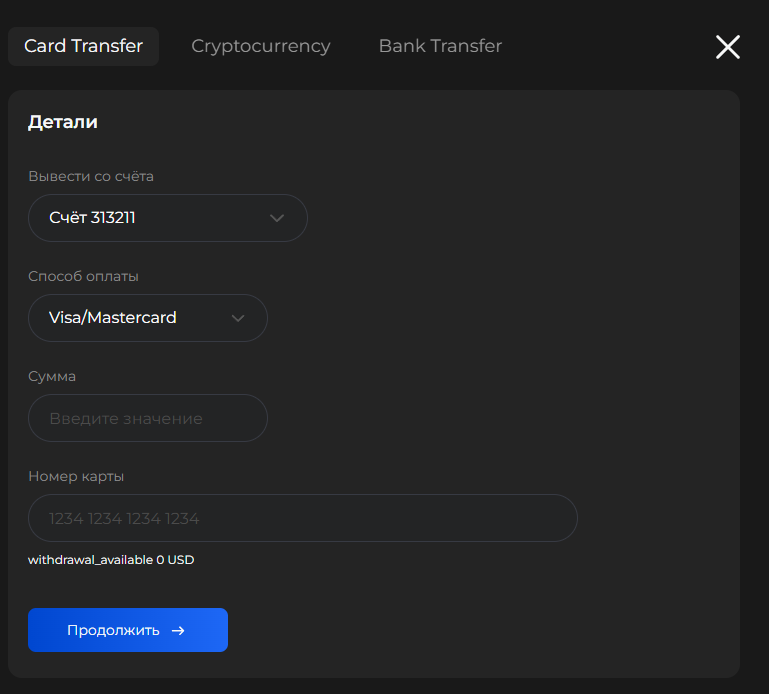This screenshot has width=769, height=694.
Task: Click the Сумма field label
Action: click(52, 376)
